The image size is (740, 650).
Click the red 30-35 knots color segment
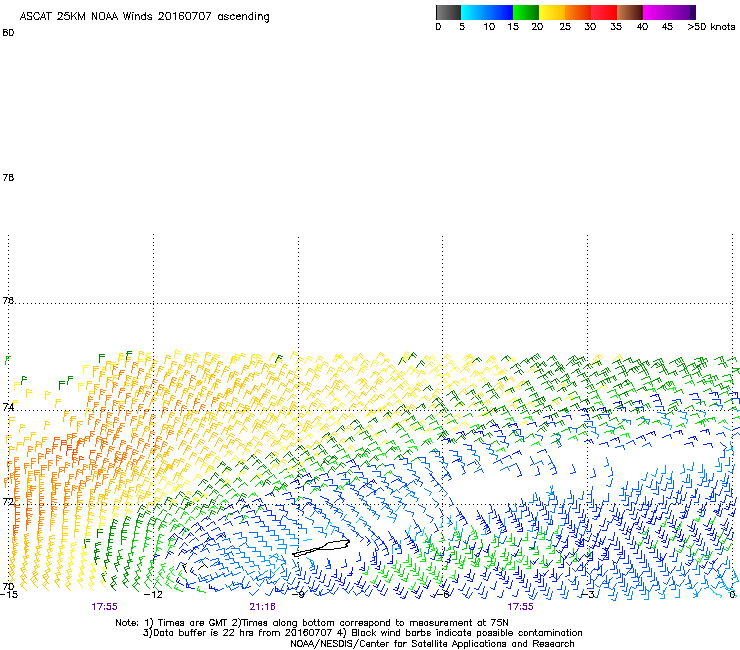pyautogui.click(x=604, y=12)
